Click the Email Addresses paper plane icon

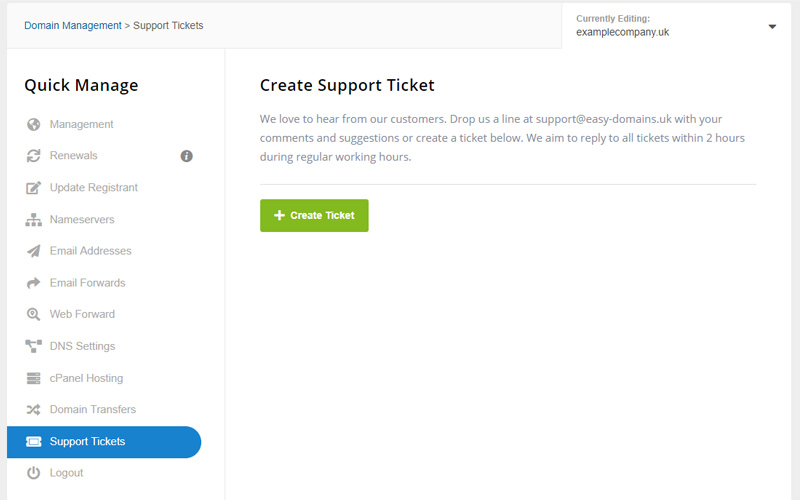[x=33, y=251]
